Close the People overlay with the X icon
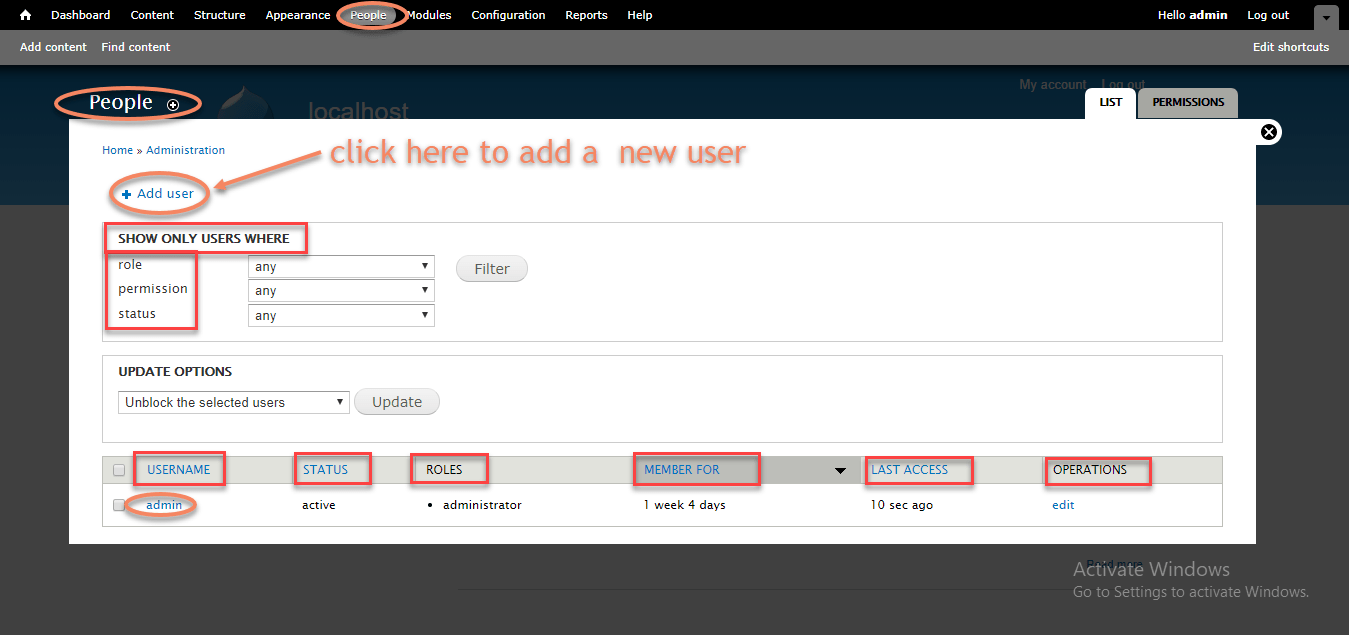Image resolution: width=1349 pixels, height=635 pixels. pos(1269,132)
